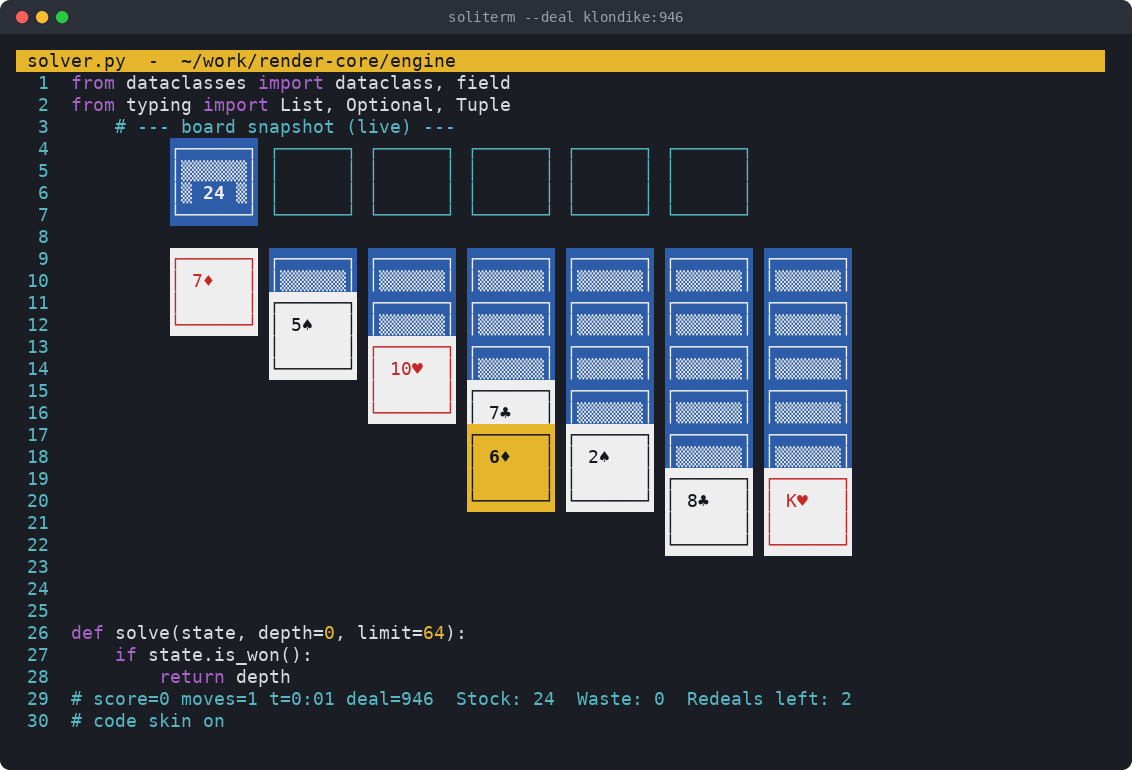Screen dimensions: 1132x770
Task: Select the 2♠ card
Action: 609,468
